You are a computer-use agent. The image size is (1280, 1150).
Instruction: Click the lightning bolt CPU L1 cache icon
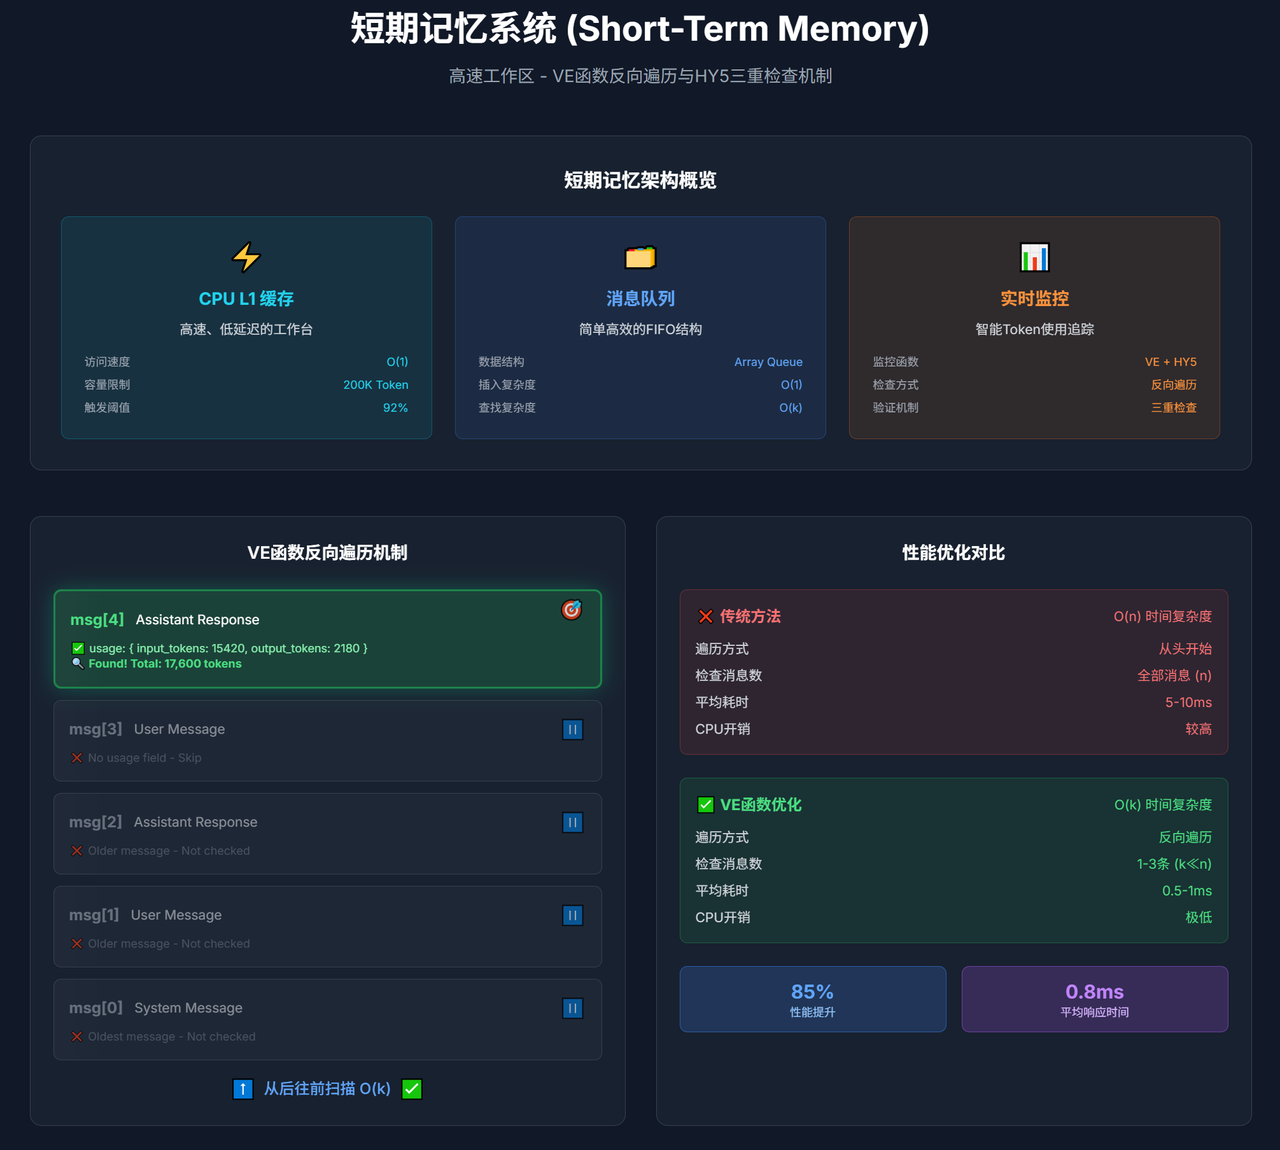(x=246, y=257)
